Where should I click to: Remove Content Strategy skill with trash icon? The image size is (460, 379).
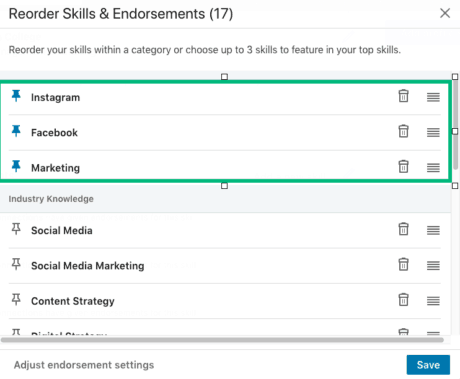click(403, 300)
